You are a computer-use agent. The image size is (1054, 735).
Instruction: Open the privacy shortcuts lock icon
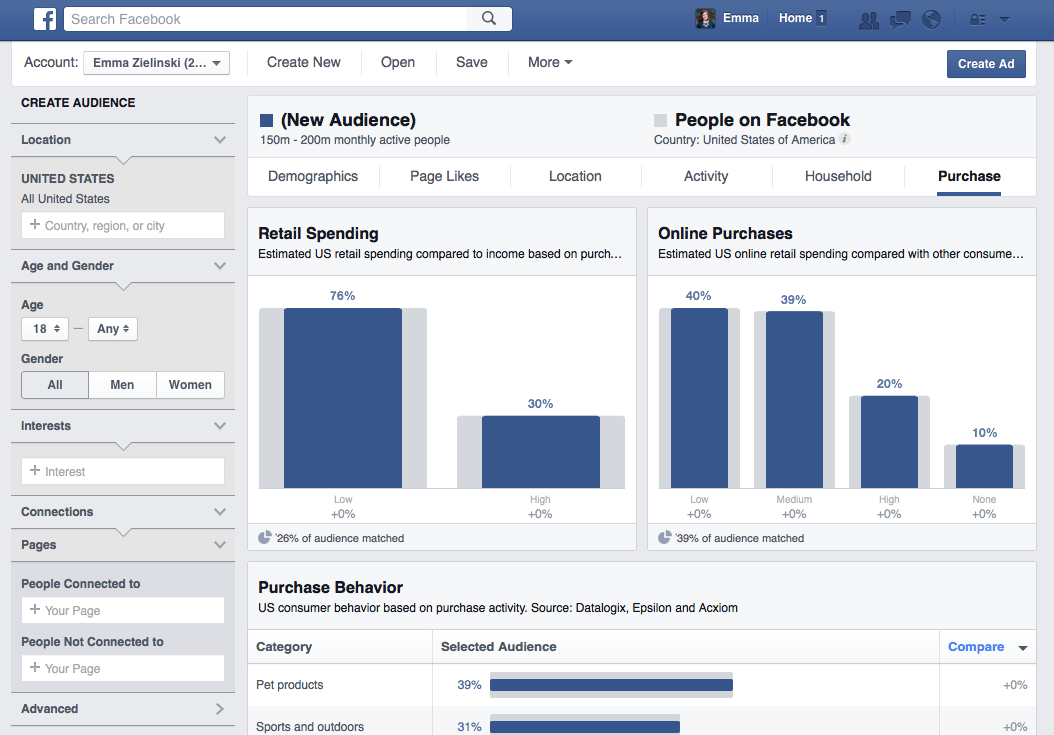point(977,20)
